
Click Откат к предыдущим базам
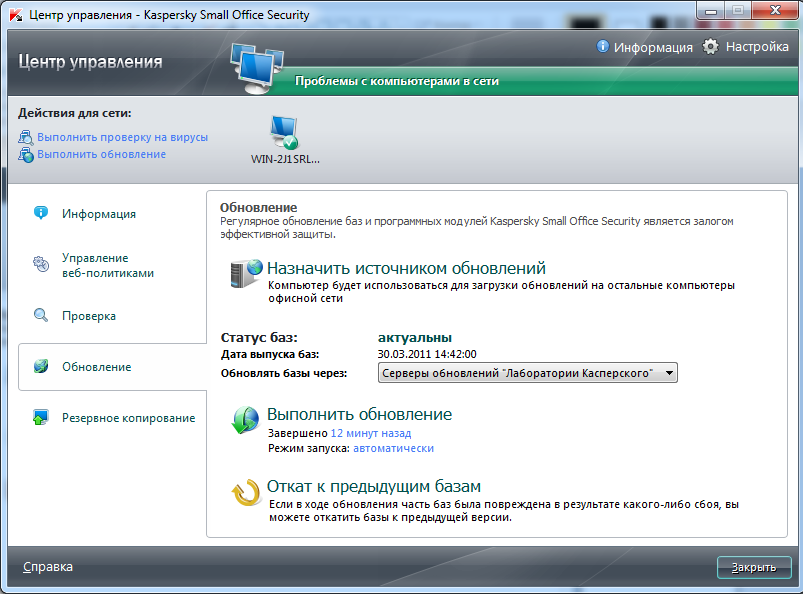[374, 486]
